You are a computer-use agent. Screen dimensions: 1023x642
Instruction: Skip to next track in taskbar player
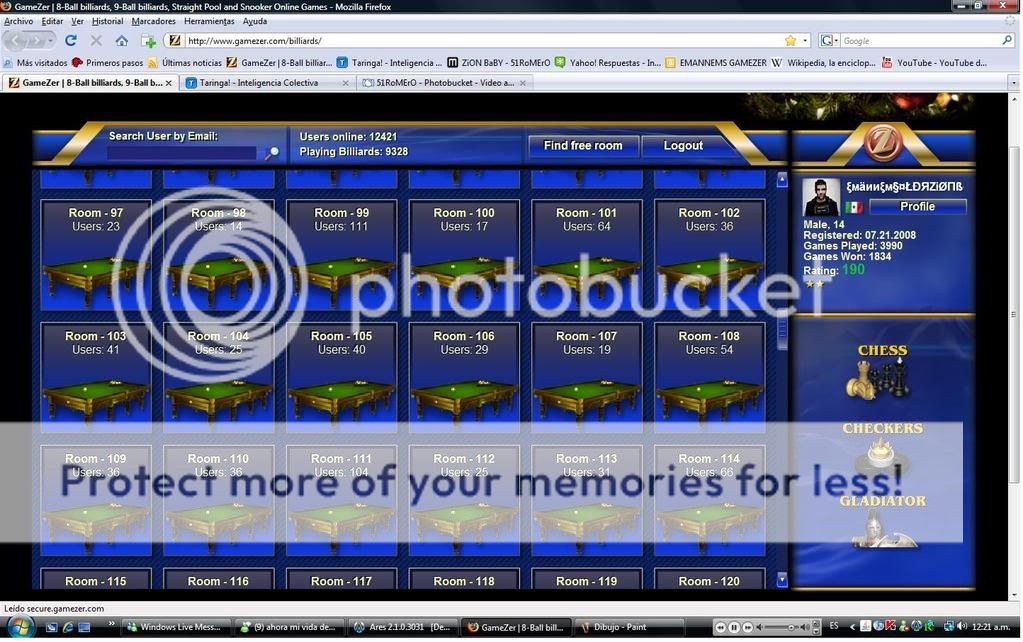pos(748,628)
